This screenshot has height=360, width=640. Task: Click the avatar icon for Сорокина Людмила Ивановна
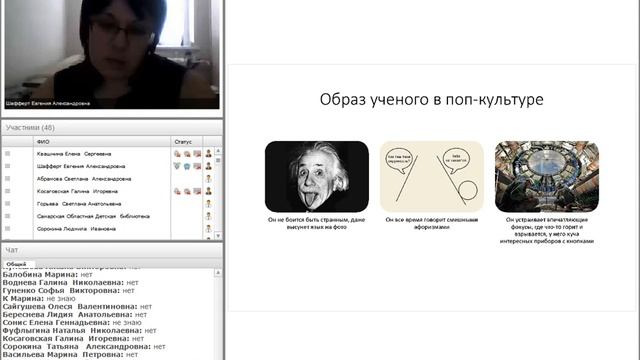pyautogui.click(x=208, y=229)
